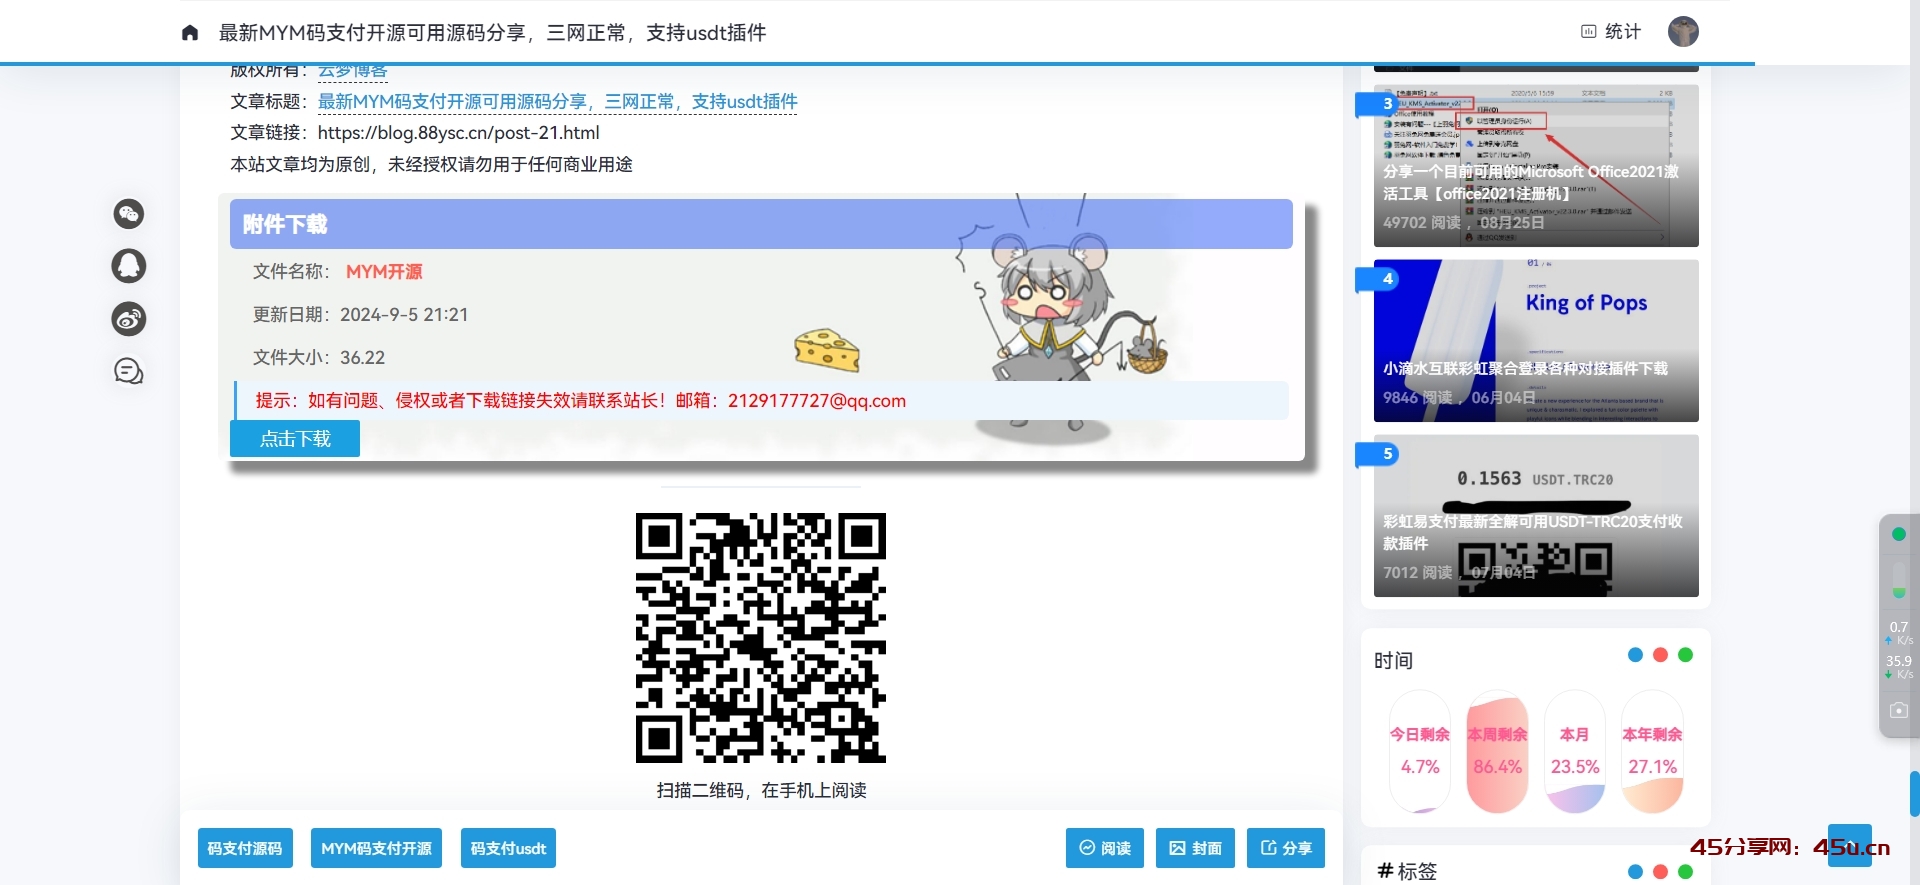1920x885 pixels.
Task: Open the 码支付usdt tag
Action: click(508, 849)
